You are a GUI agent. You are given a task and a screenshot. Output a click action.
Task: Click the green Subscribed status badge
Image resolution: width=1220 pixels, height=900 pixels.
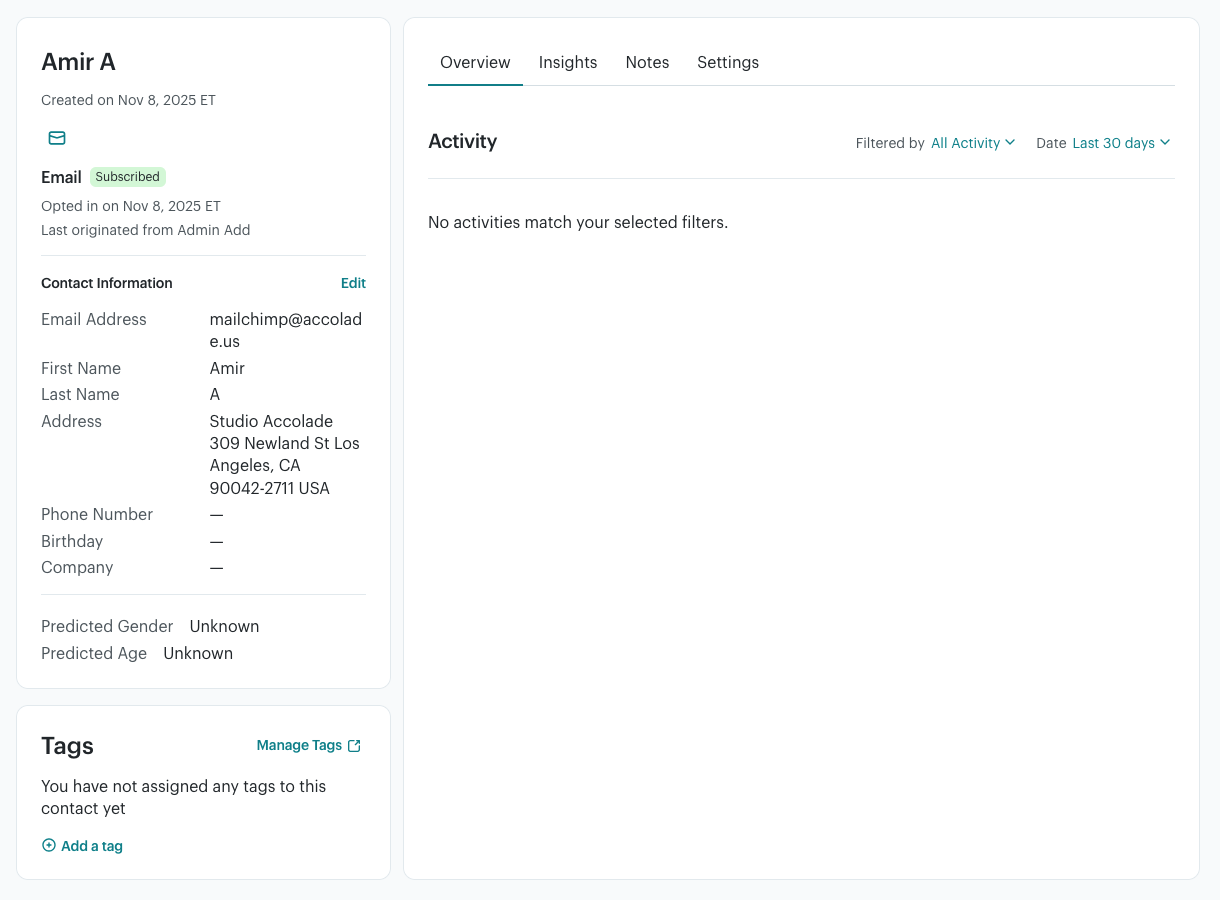coord(127,177)
